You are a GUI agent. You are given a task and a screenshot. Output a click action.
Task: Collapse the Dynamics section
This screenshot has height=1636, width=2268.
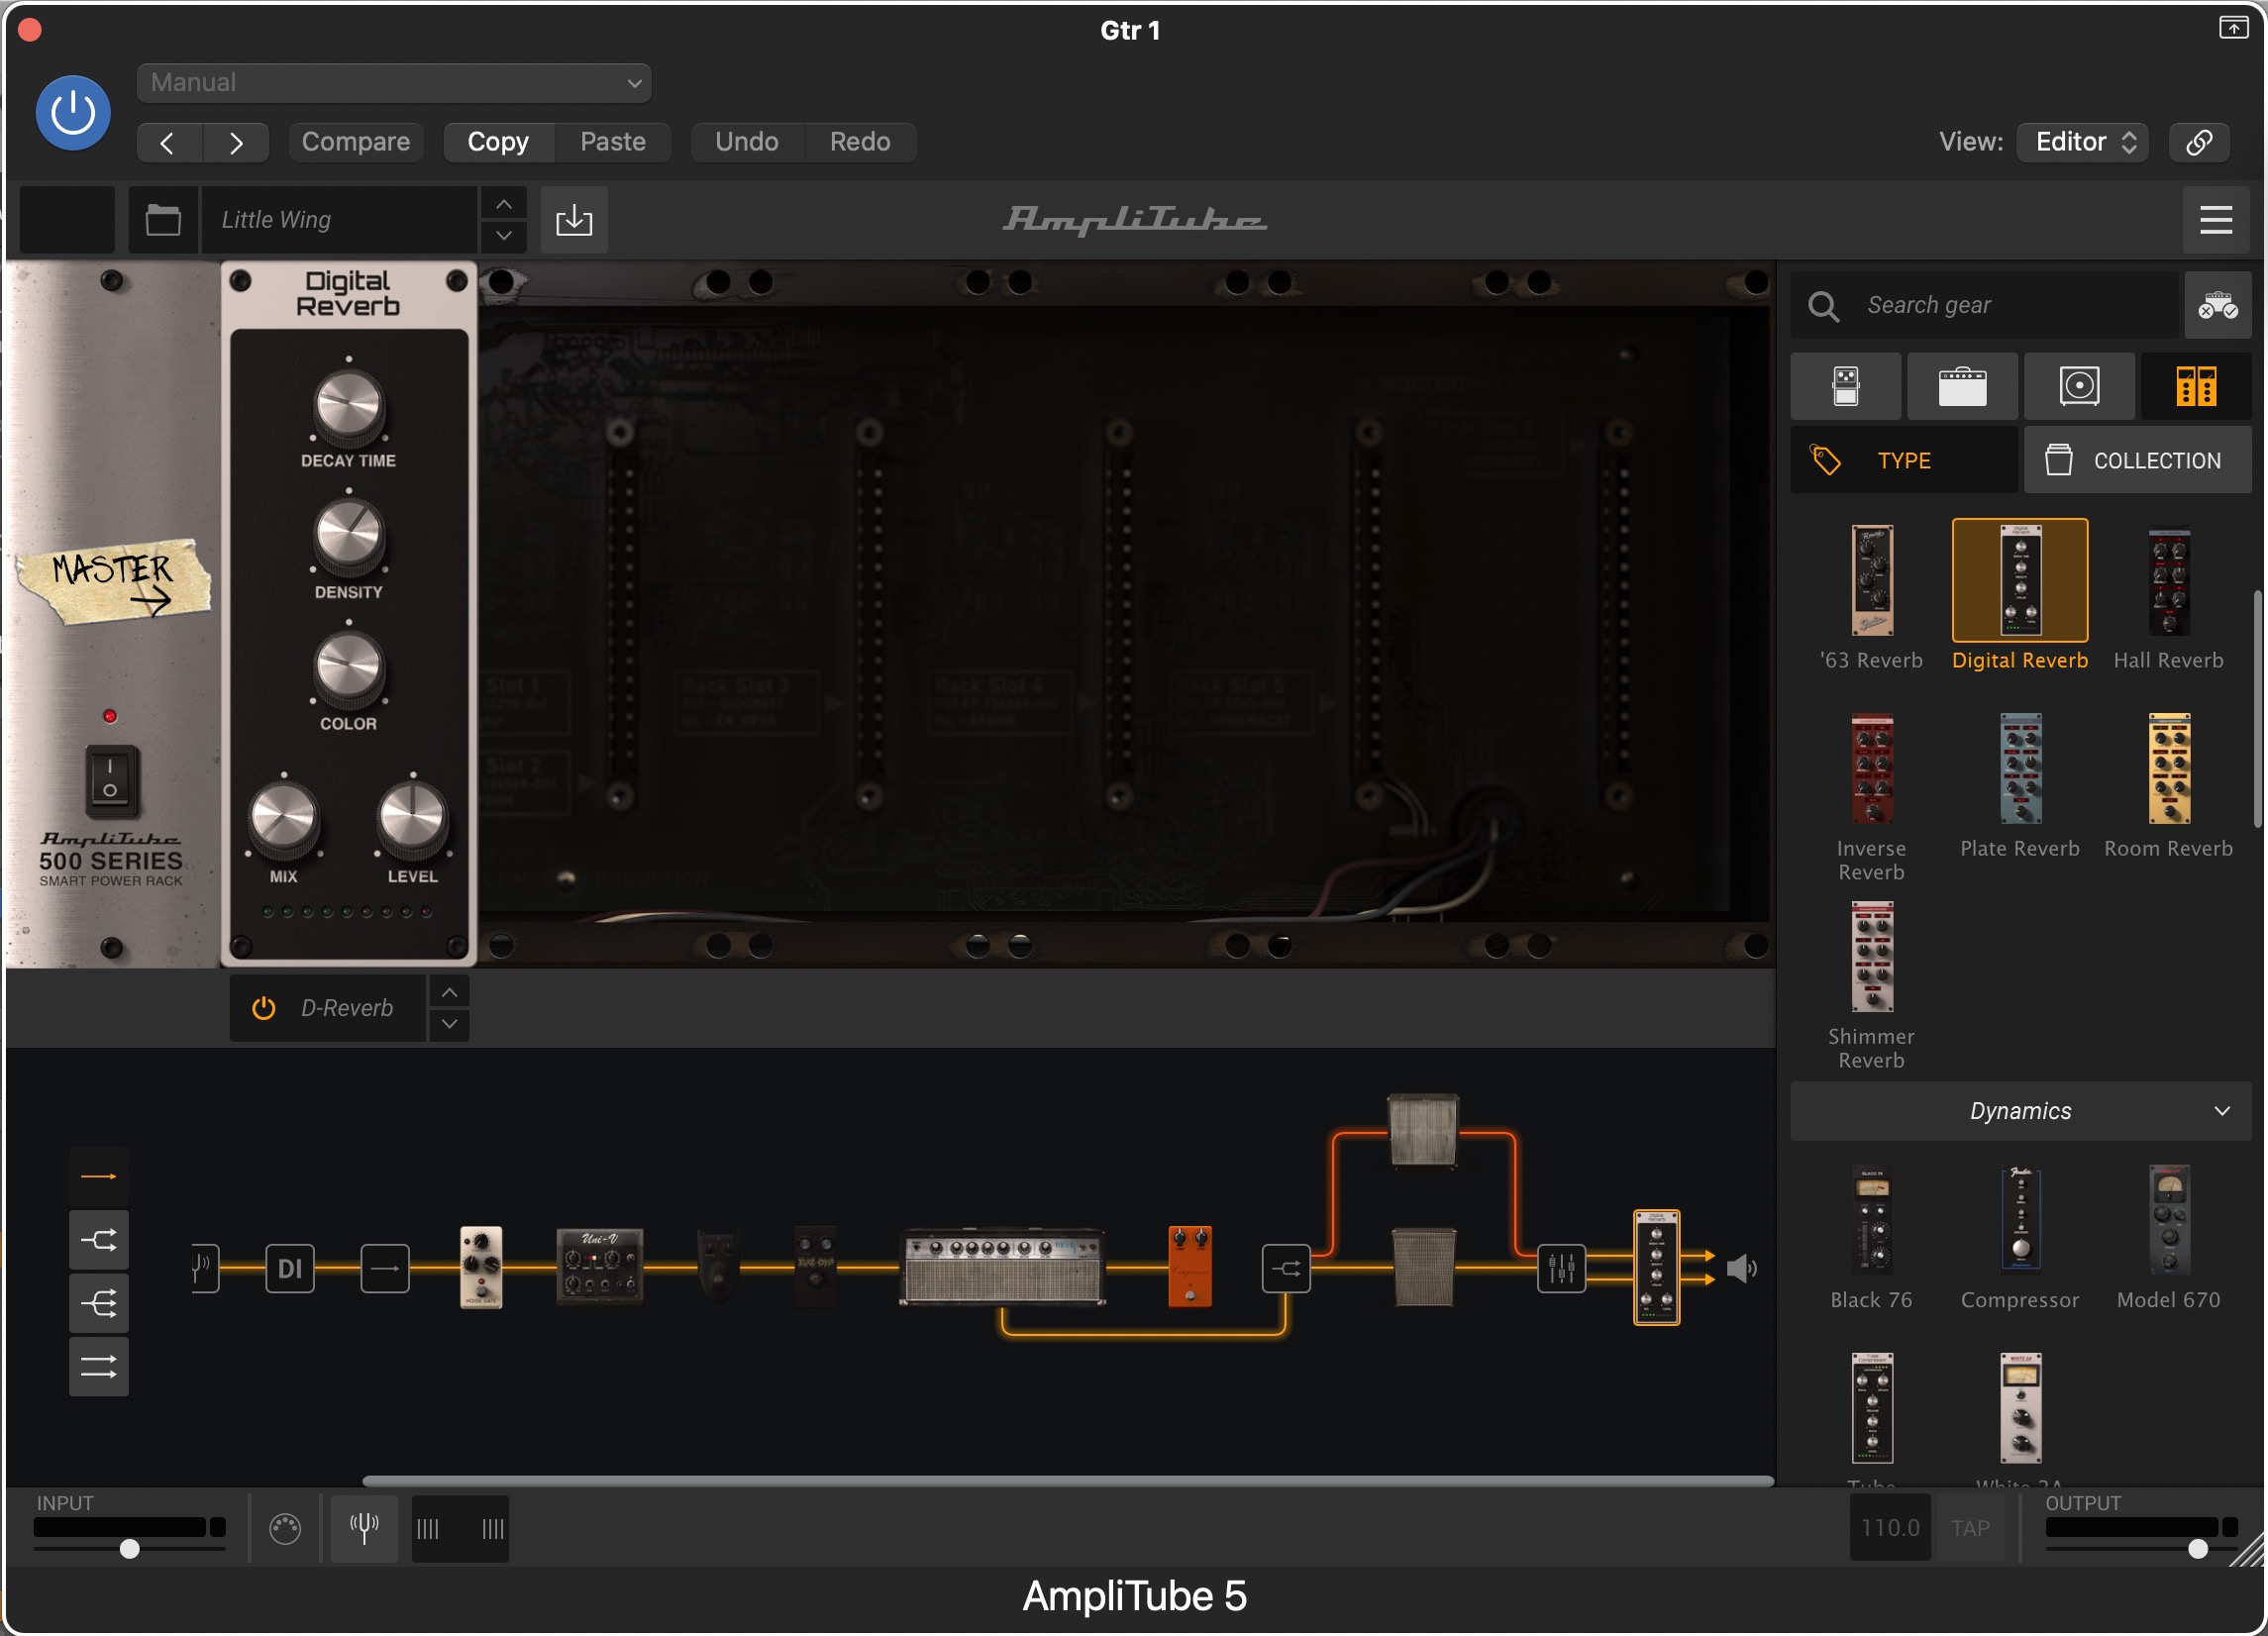(2021, 1112)
